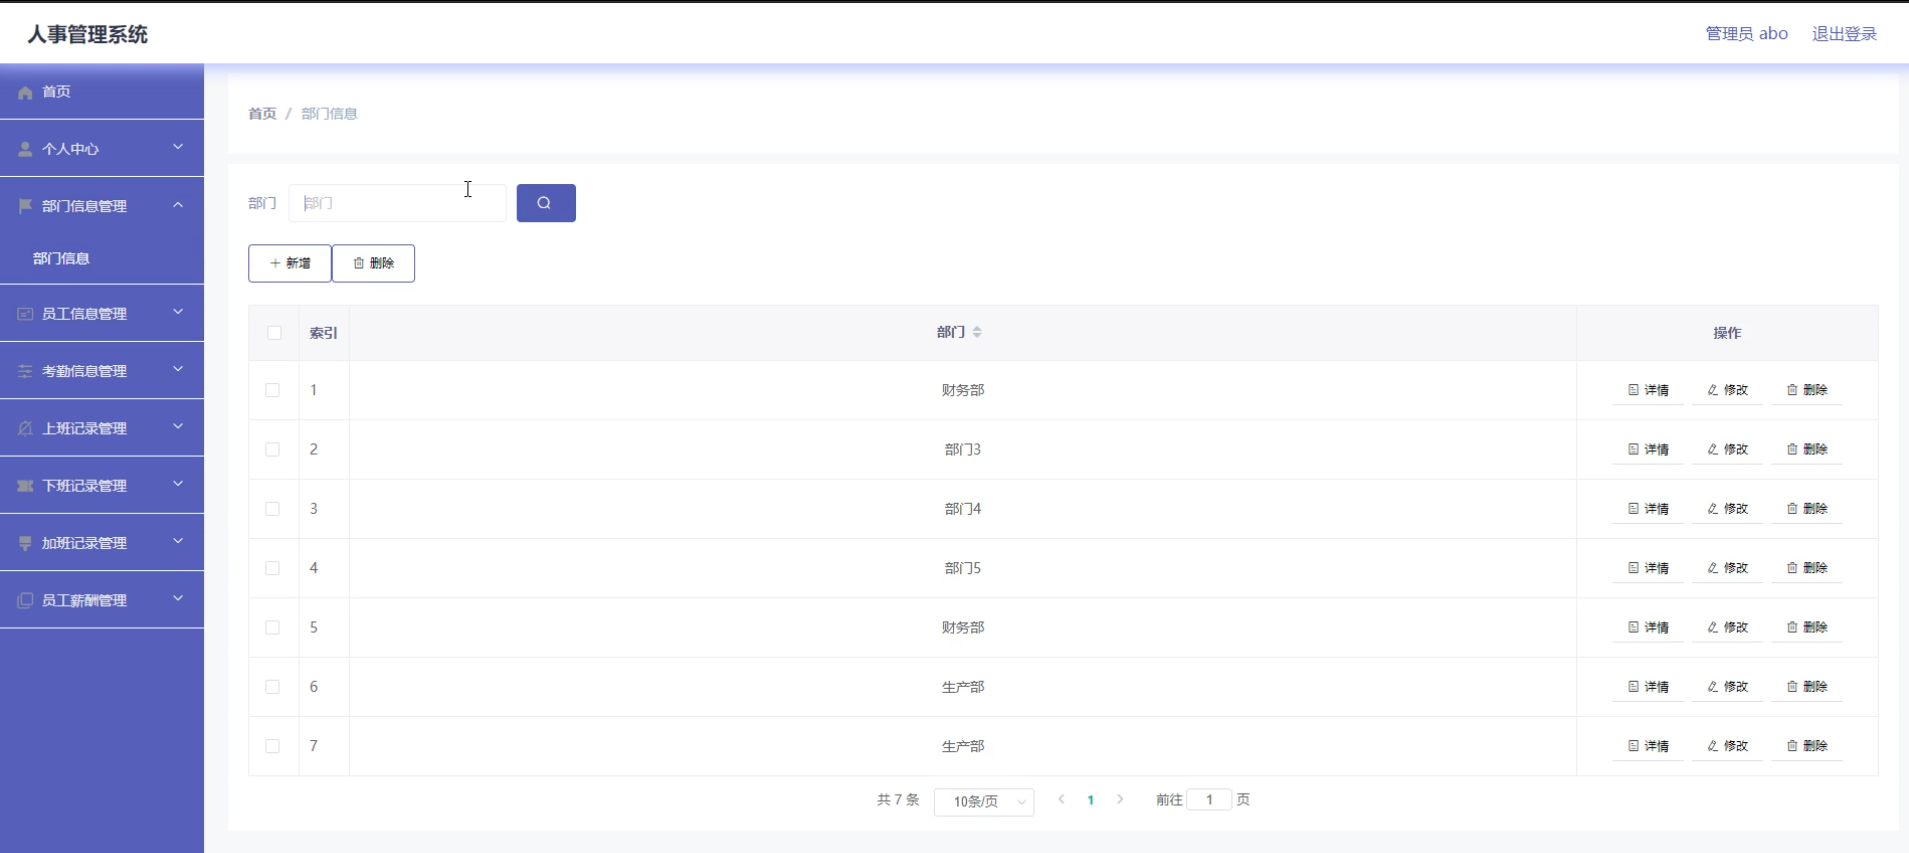
Task: Expand the 考勤信息管理 chevron
Action: coord(178,369)
